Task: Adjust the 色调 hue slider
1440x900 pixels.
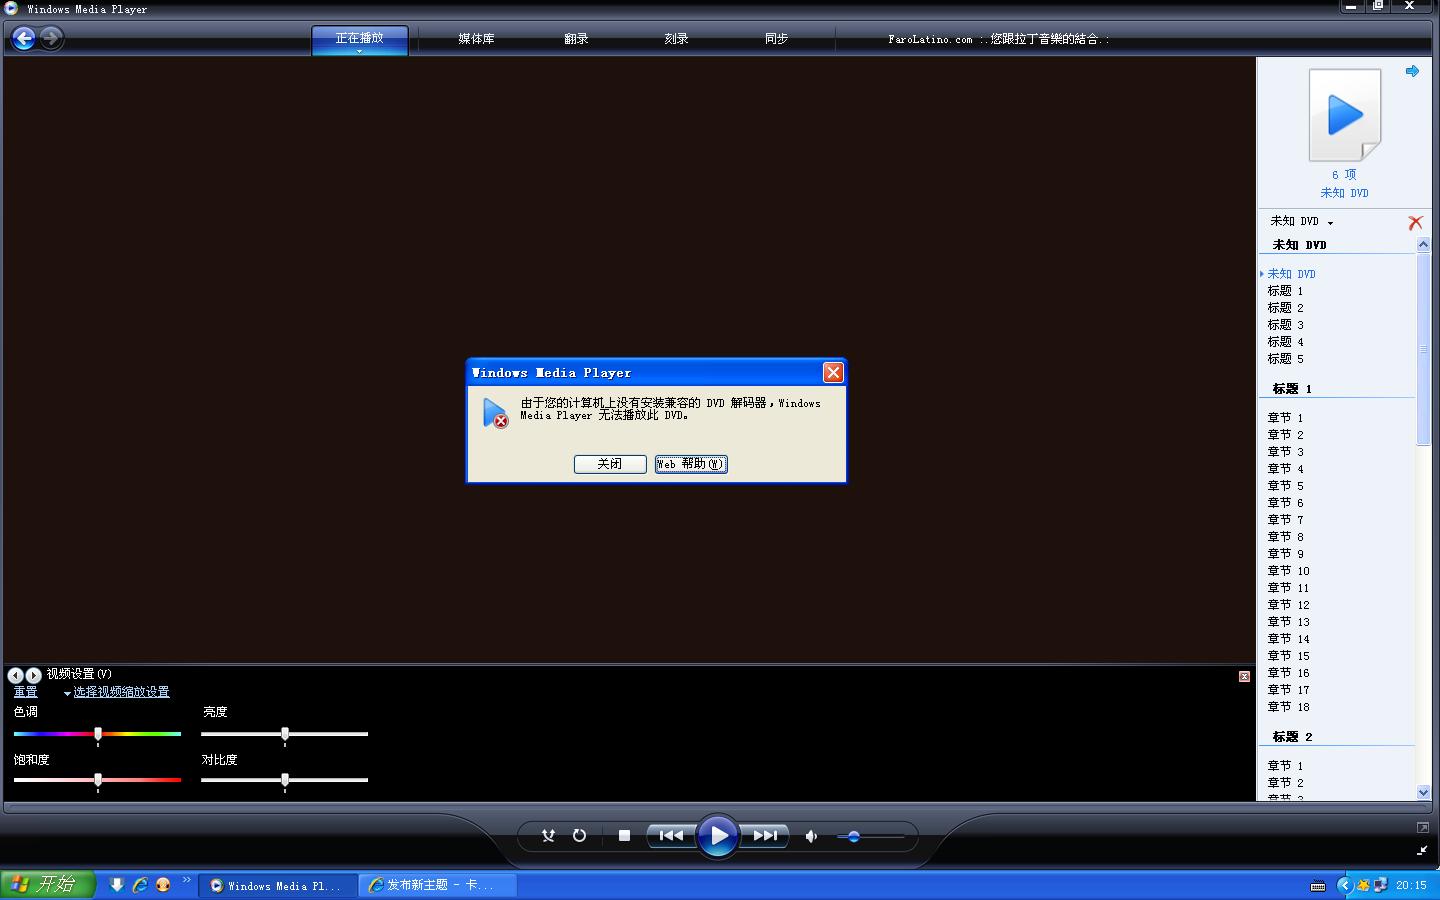Action: tap(98, 734)
